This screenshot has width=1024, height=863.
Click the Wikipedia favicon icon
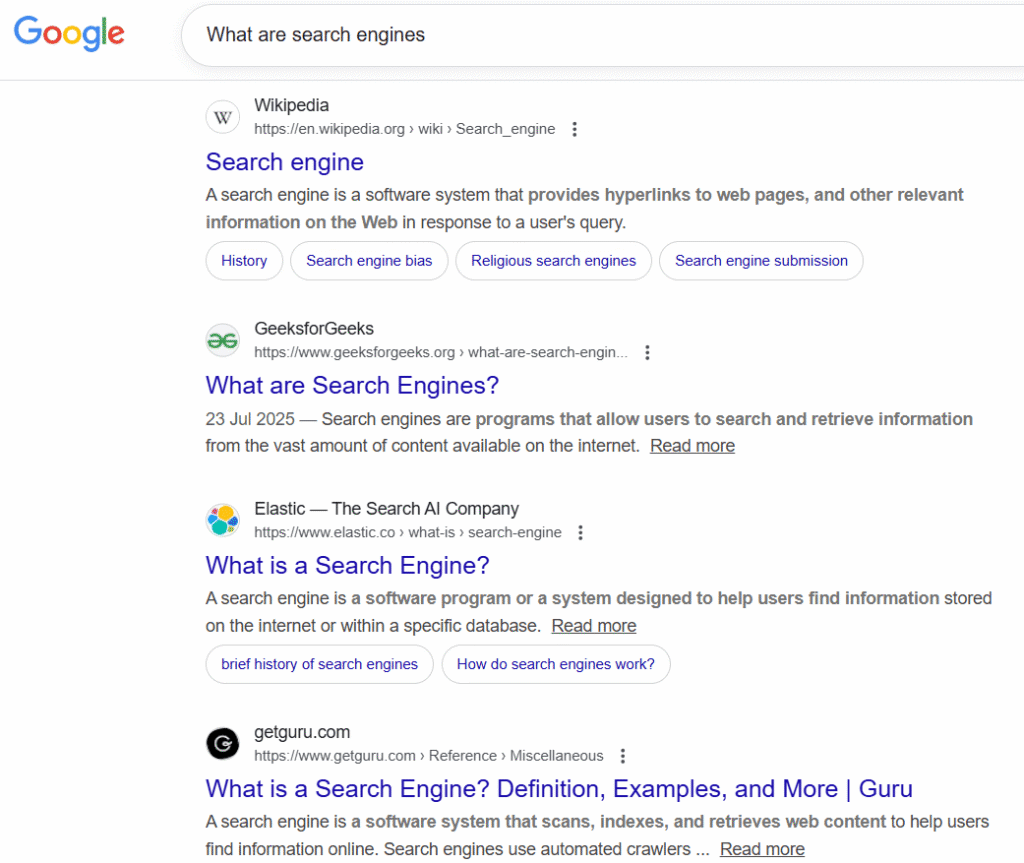click(222, 117)
